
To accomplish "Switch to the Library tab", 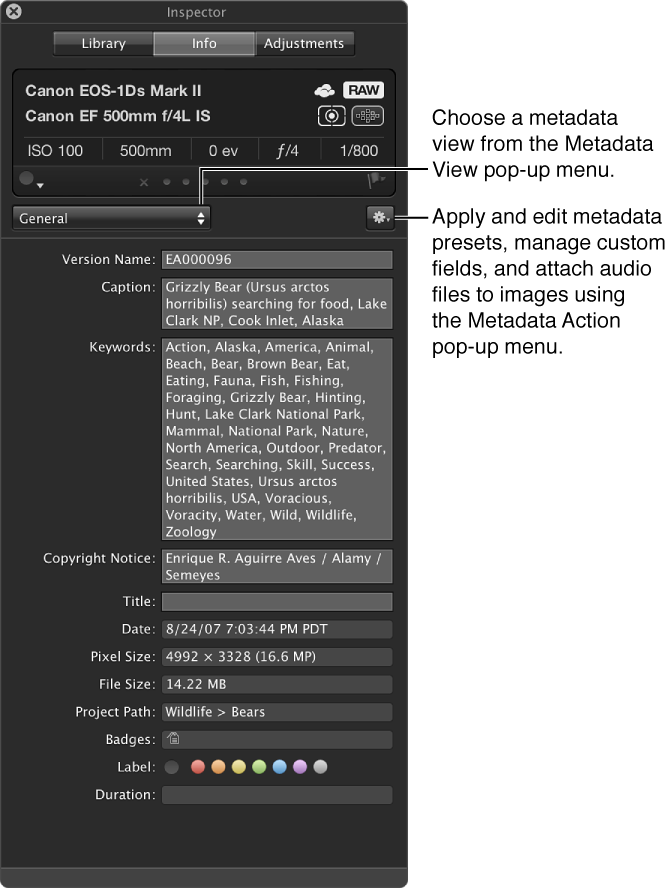I will (x=103, y=44).
